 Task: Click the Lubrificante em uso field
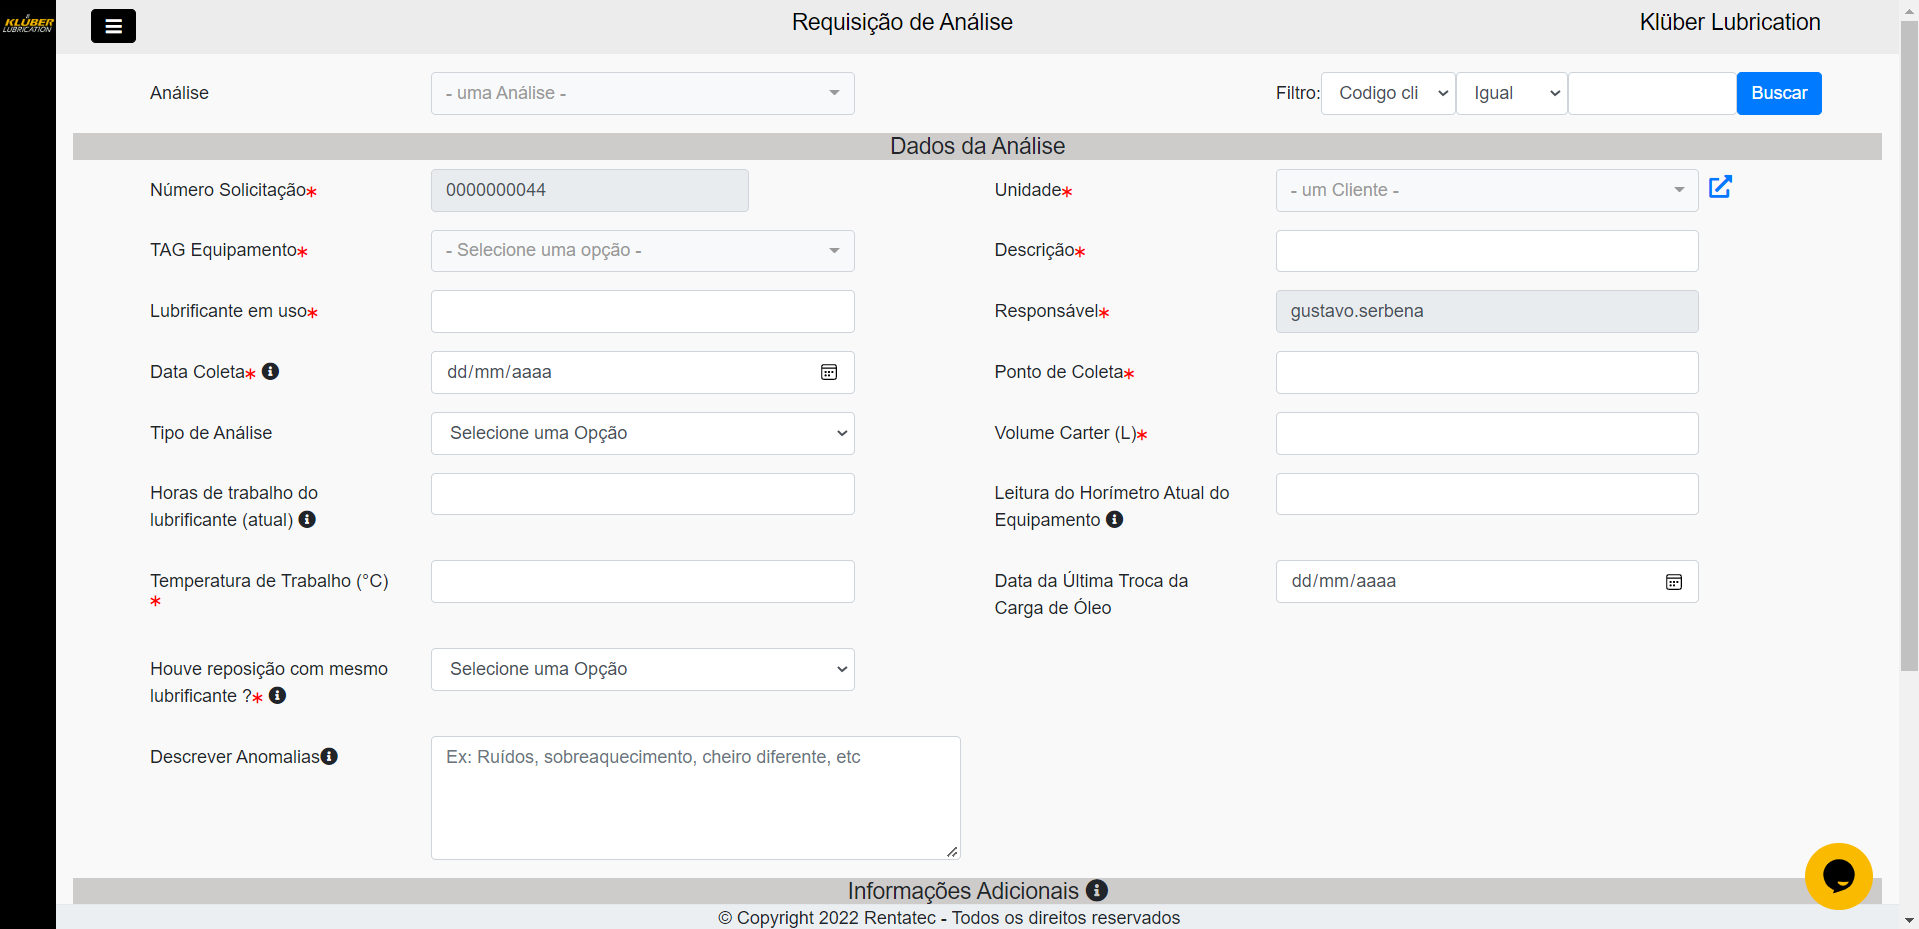(642, 311)
